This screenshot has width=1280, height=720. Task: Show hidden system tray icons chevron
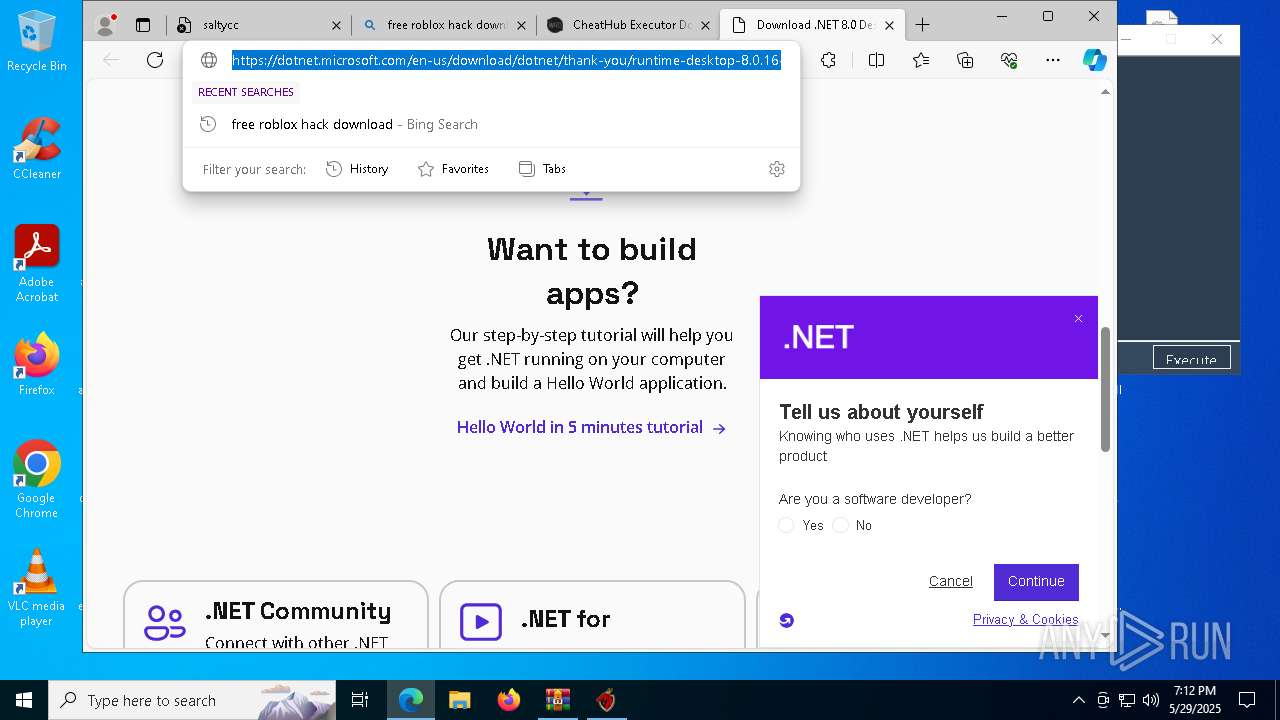click(x=1078, y=700)
